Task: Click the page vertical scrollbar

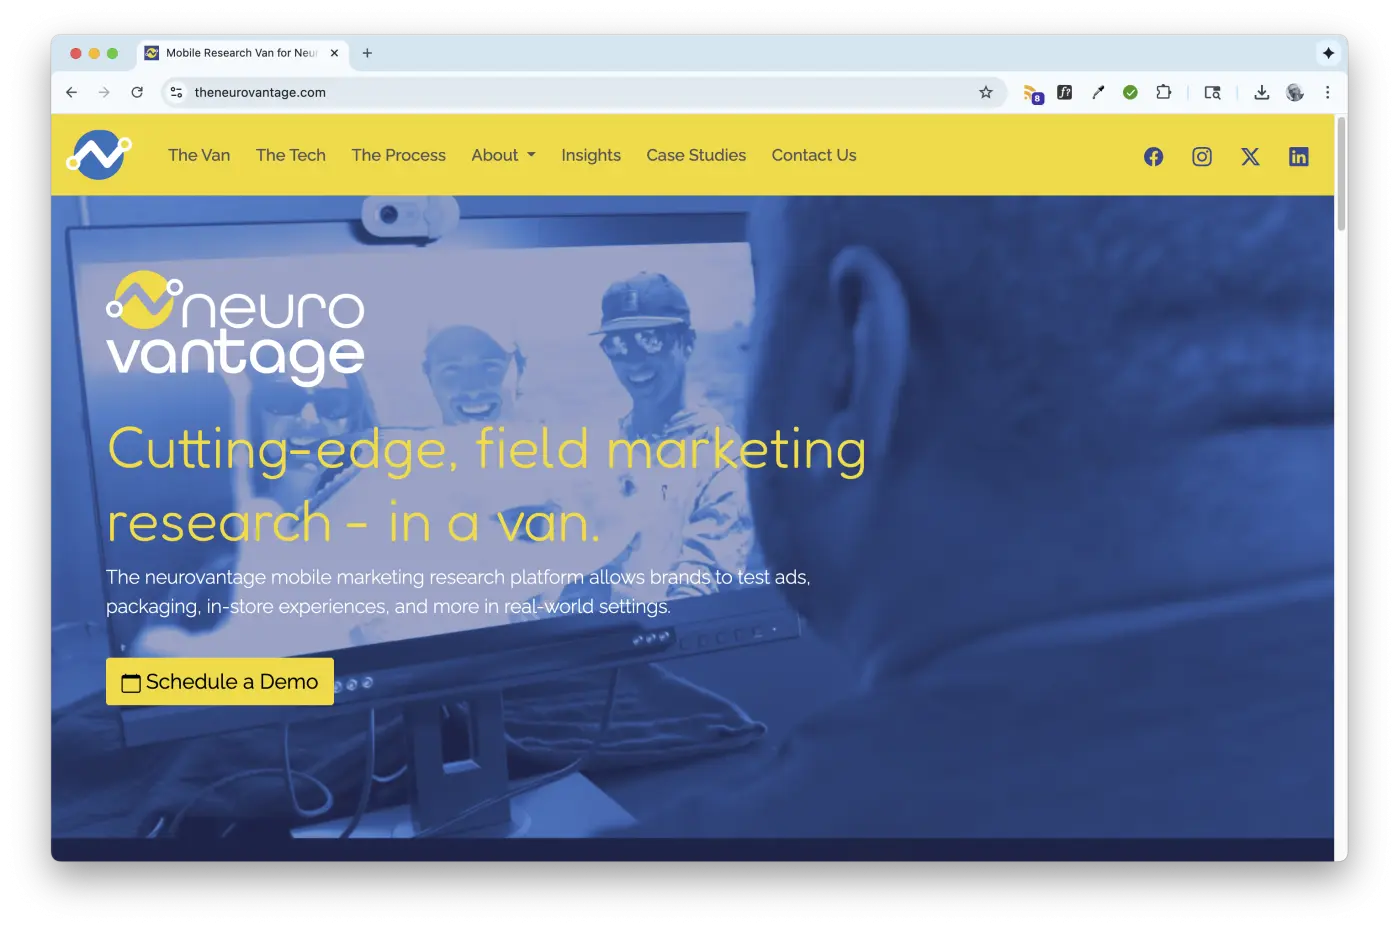Action: pos(1341,174)
